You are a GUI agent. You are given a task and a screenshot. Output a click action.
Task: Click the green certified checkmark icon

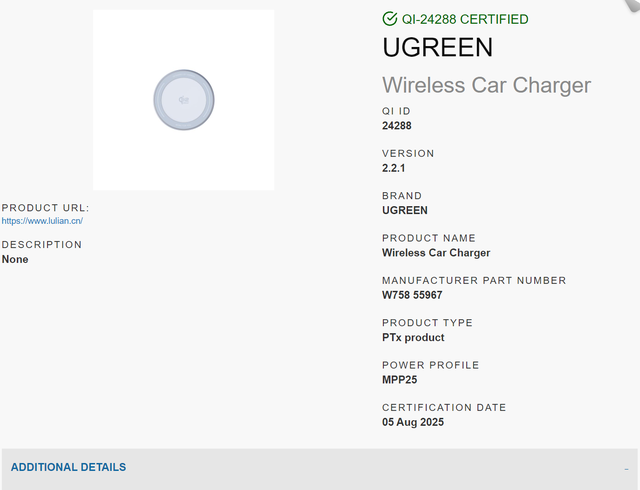(x=390, y=19)
